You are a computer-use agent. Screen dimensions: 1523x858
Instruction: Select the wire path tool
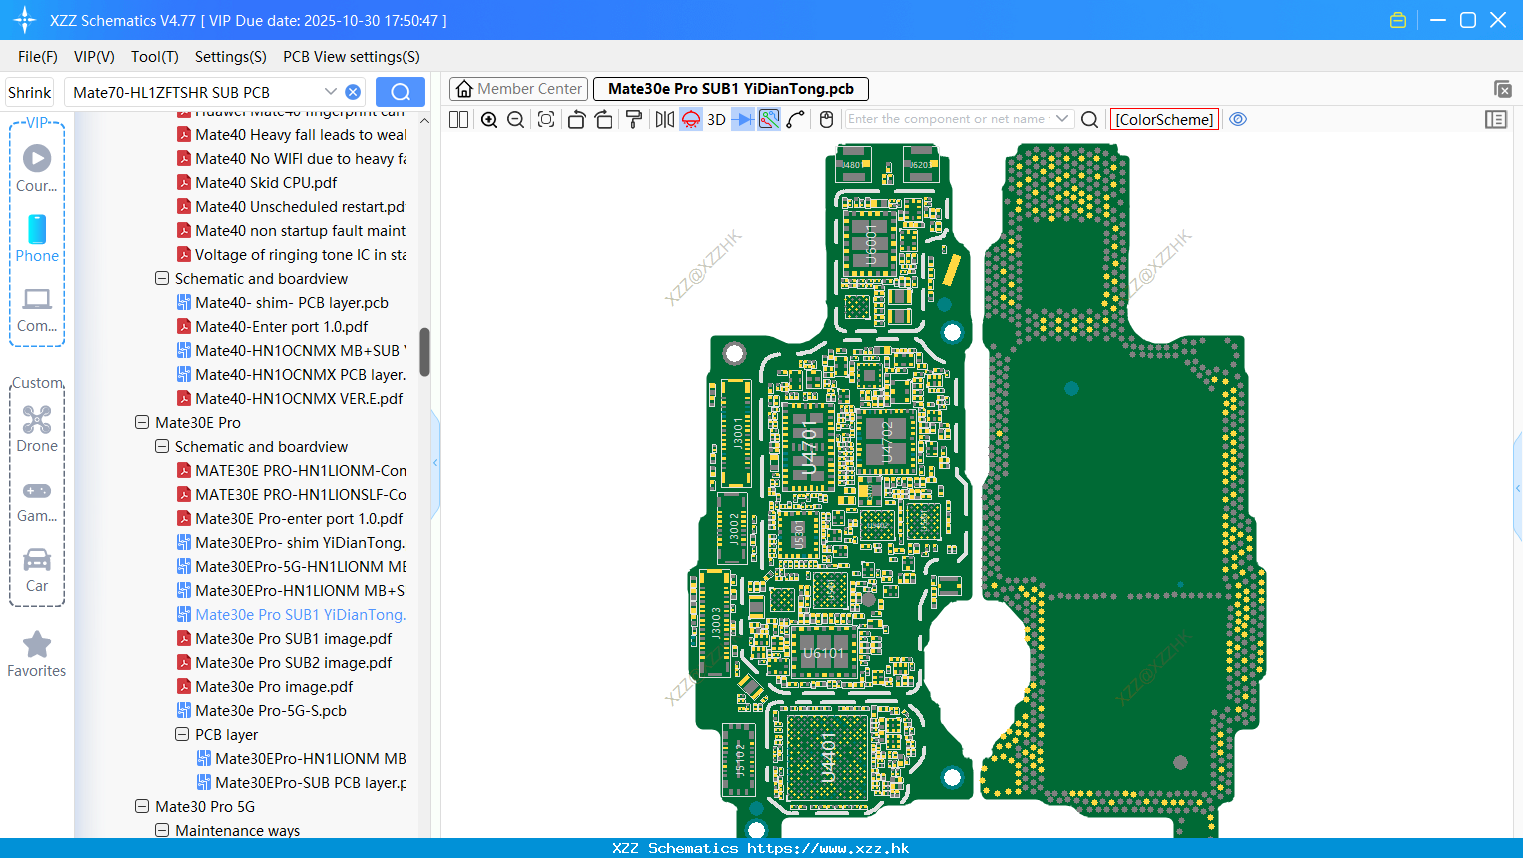click(x=796, y=119)
